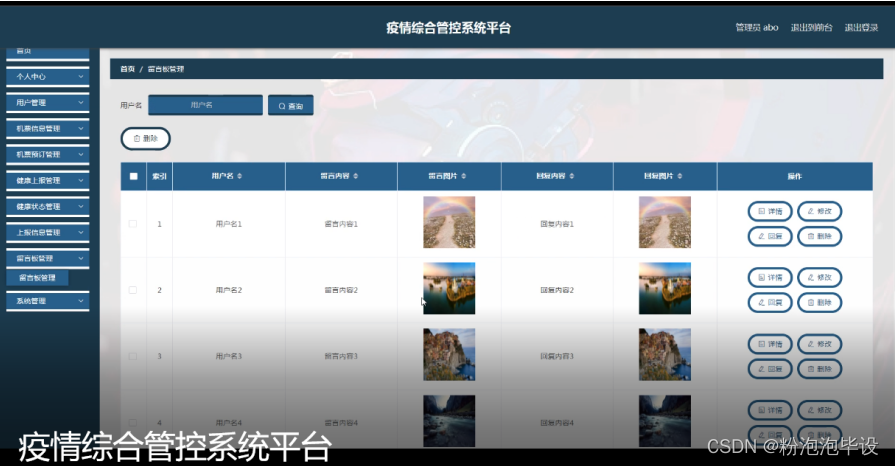
Task: Sort by 回复内容 using its header arrows
Action: click(571, 176)
